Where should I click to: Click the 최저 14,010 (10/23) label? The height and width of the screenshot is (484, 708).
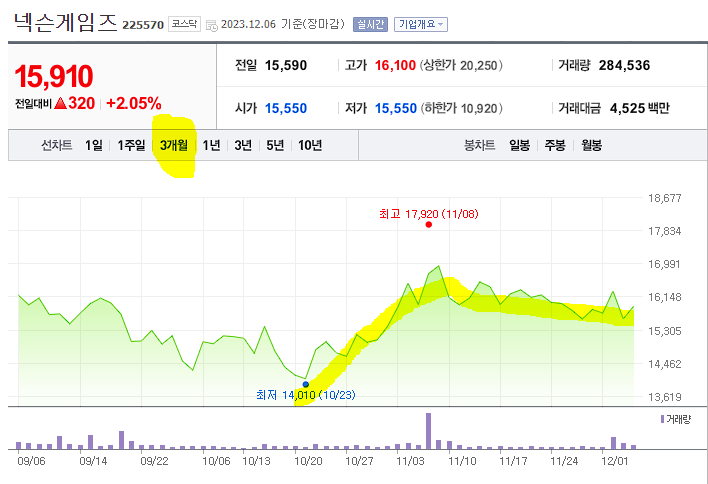(306, 395)
